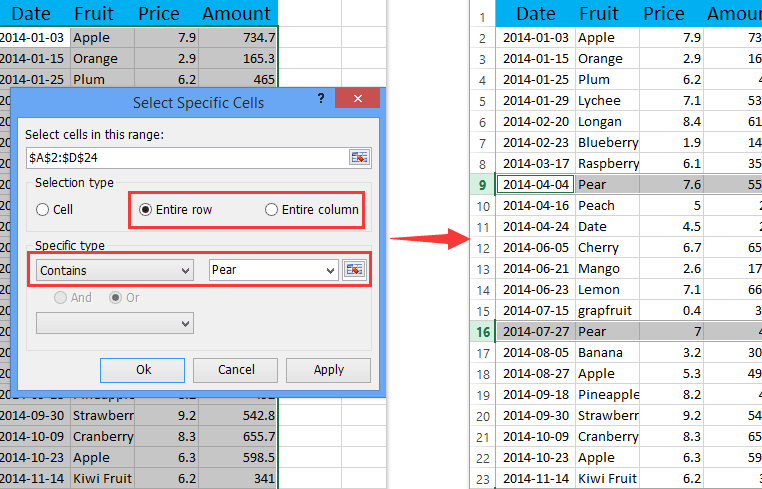Click the Lemon cell in right sheet
This screenshot has height=489, width=762.
[x=607, y=290]
